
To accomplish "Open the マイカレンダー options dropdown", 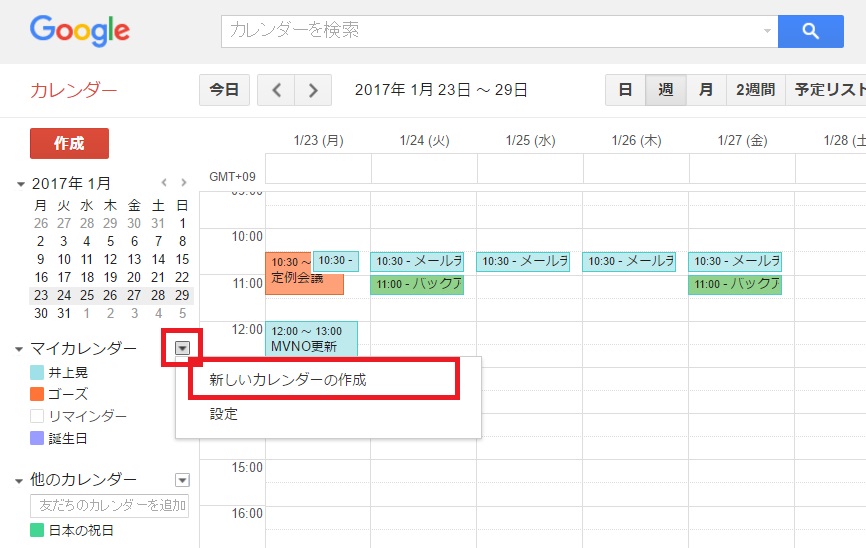I will [x=182, y=347].
